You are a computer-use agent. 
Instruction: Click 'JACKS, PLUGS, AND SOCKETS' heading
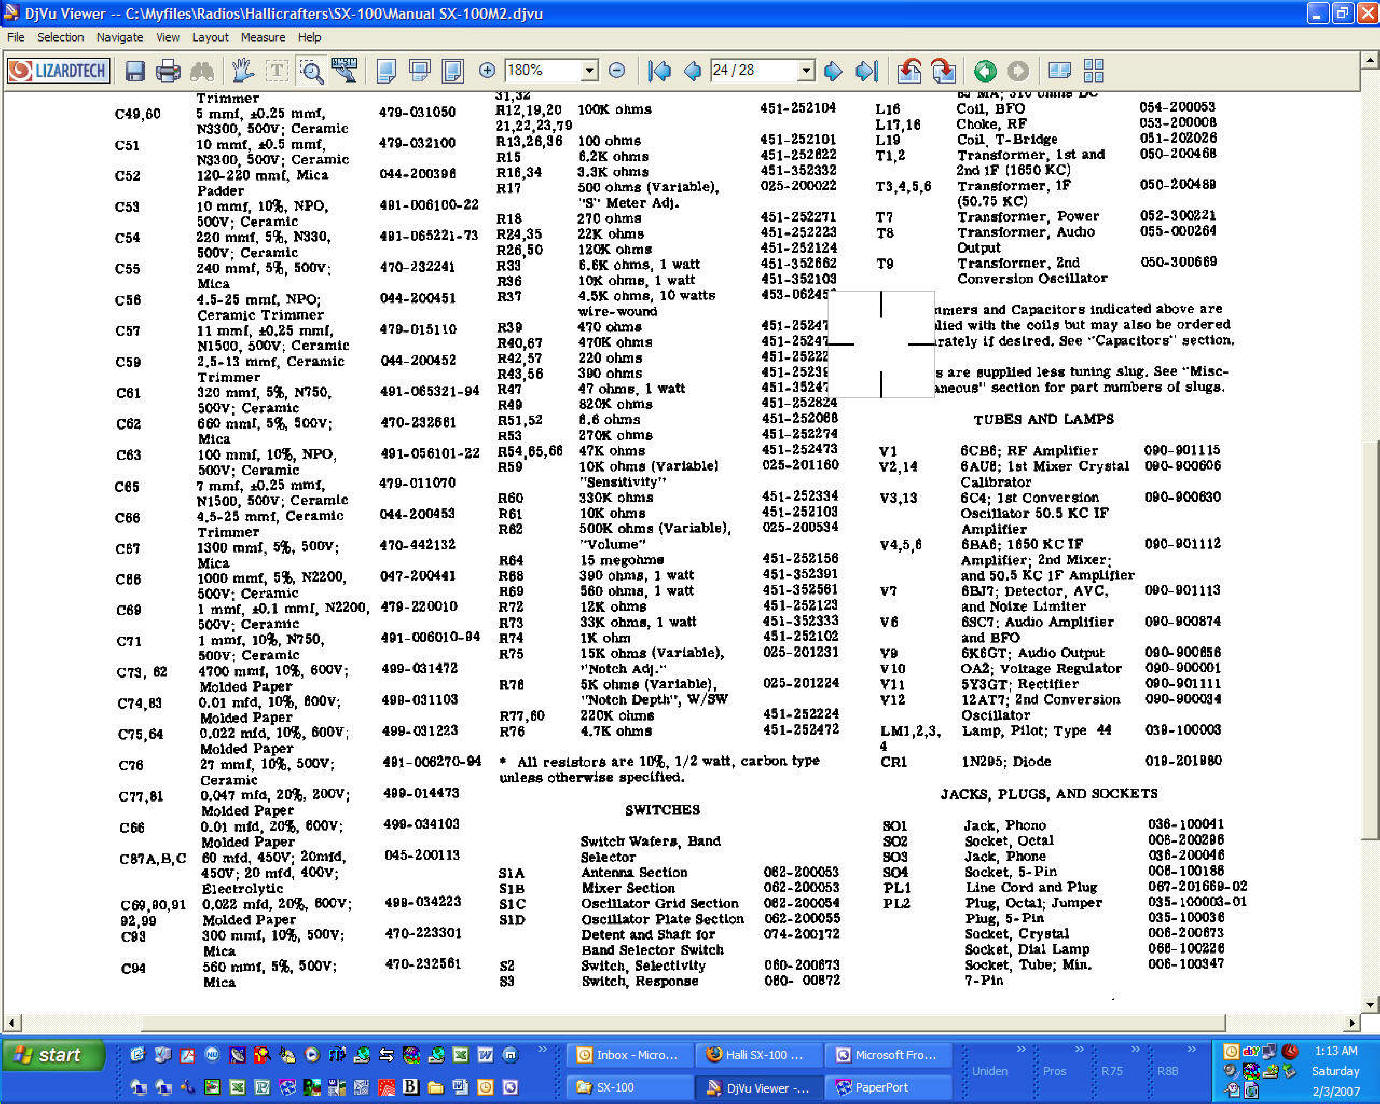(x=1049, y=794)
